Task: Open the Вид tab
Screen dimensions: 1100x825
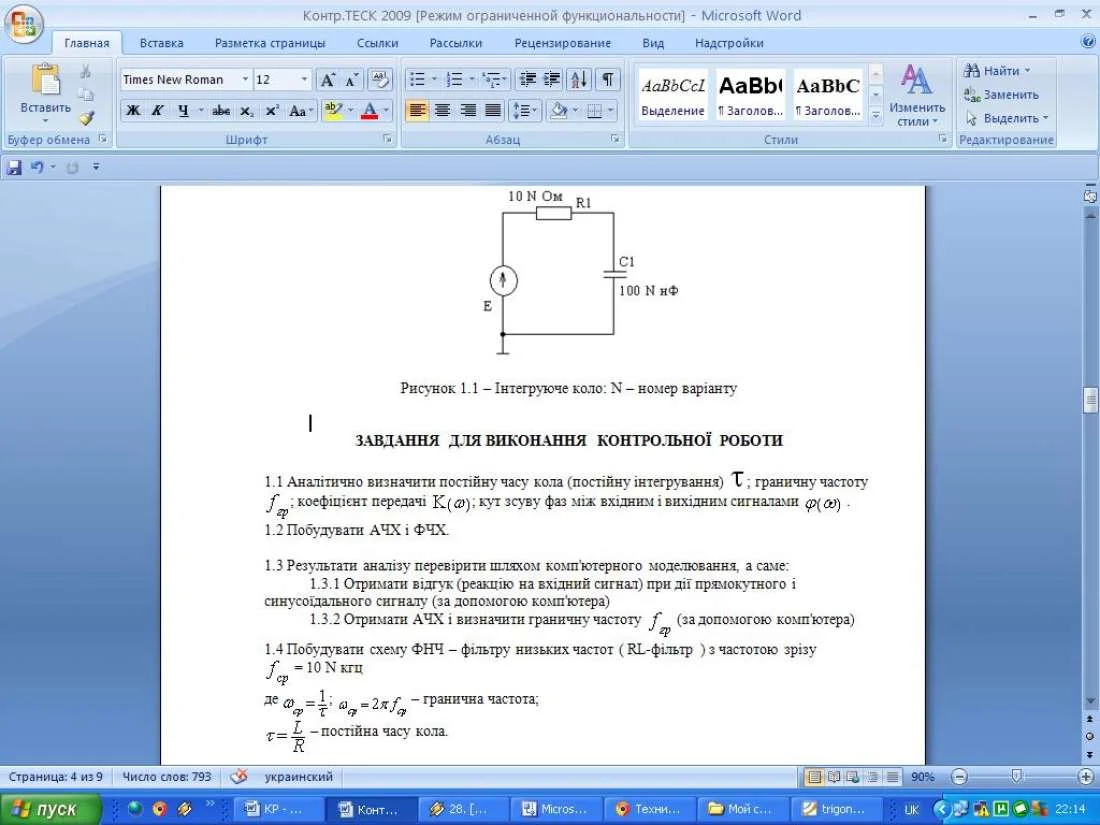Action: [653, 43]
